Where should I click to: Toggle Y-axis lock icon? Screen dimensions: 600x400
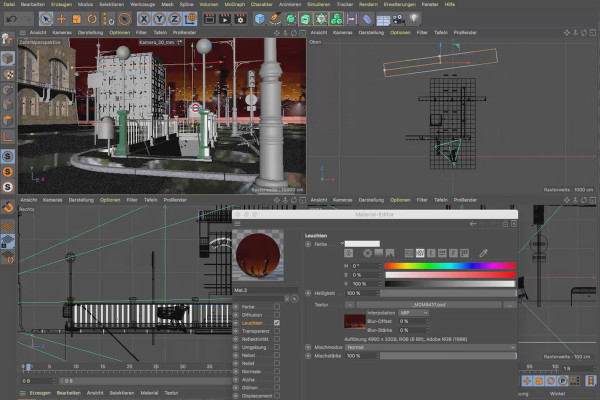pyautogui.click(x=159, y=19)
